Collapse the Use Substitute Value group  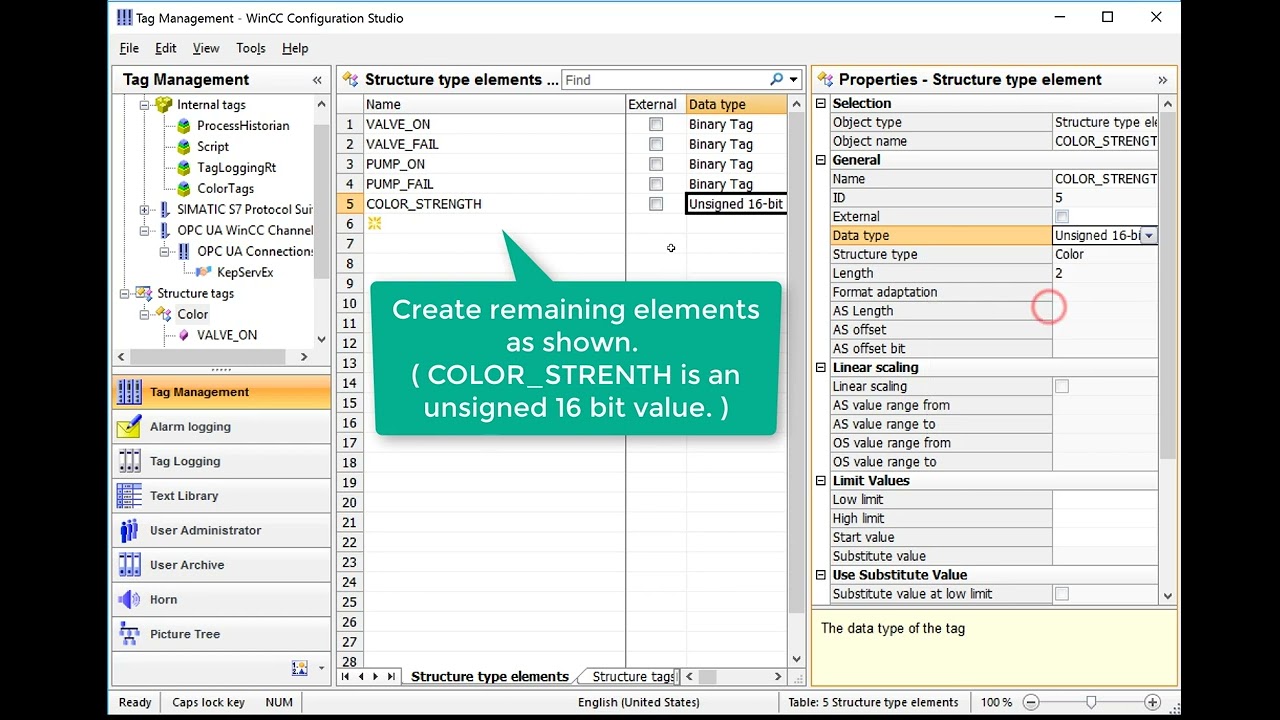click(x=821, y=576)
